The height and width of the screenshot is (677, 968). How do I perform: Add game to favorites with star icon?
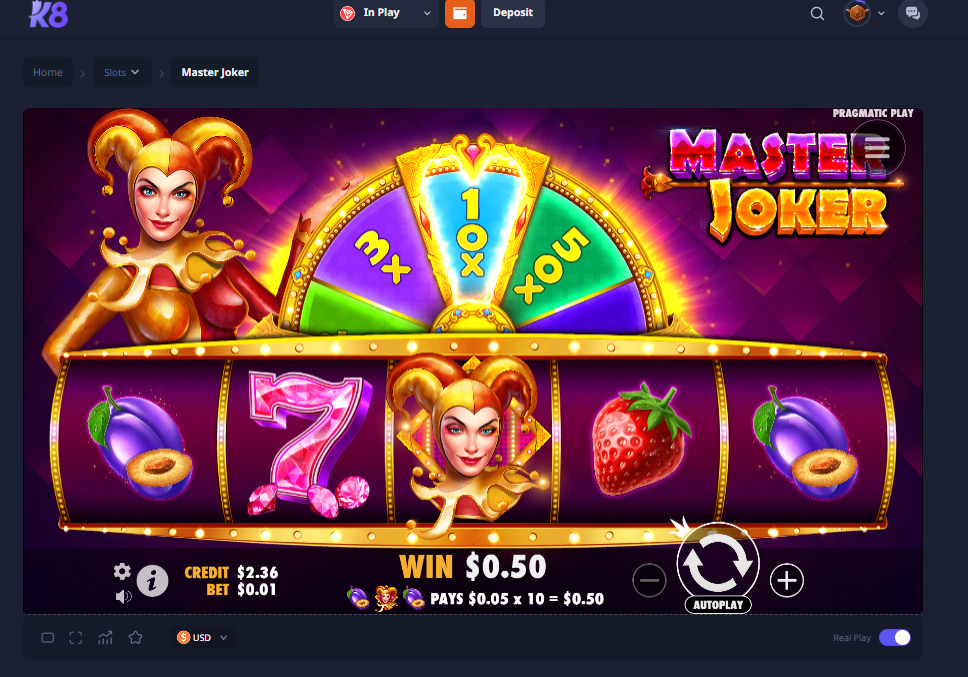point(135,638)
